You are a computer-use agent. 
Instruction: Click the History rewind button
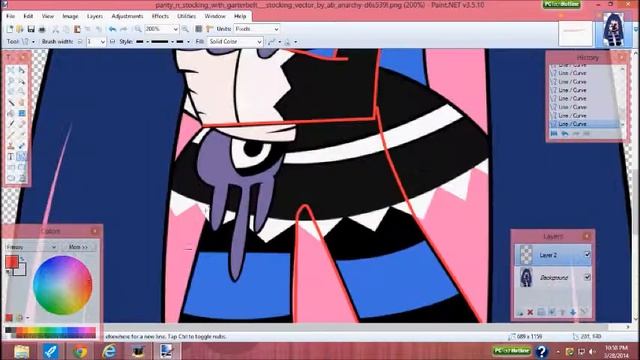click(554, 133)
